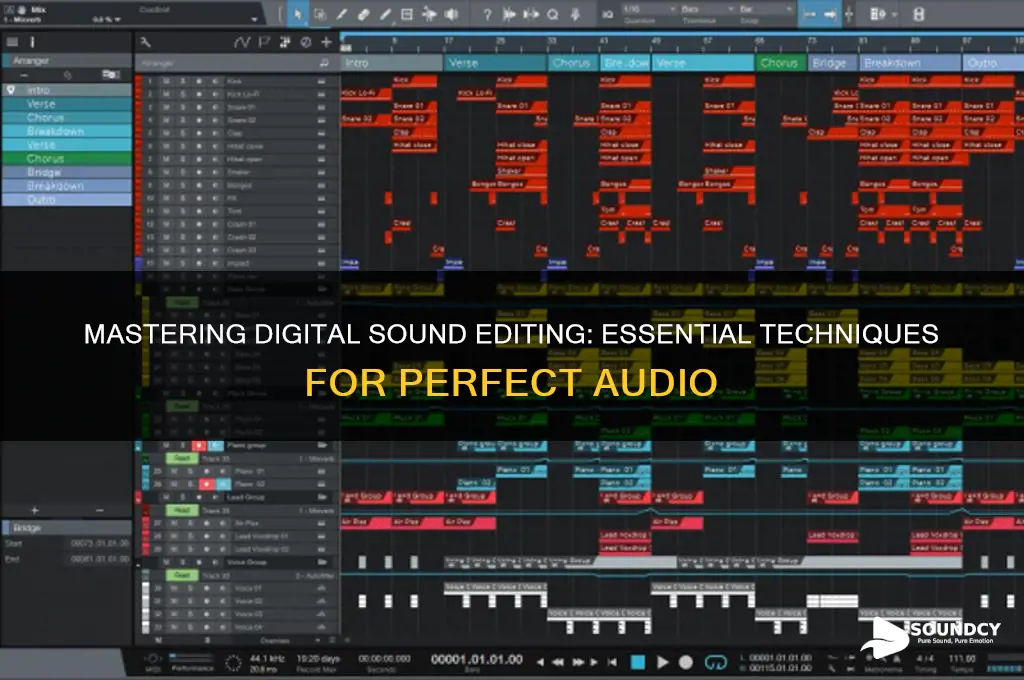Mute the Kick track
This screenshot has height=680, width=1024.
[x=167, y=81]
